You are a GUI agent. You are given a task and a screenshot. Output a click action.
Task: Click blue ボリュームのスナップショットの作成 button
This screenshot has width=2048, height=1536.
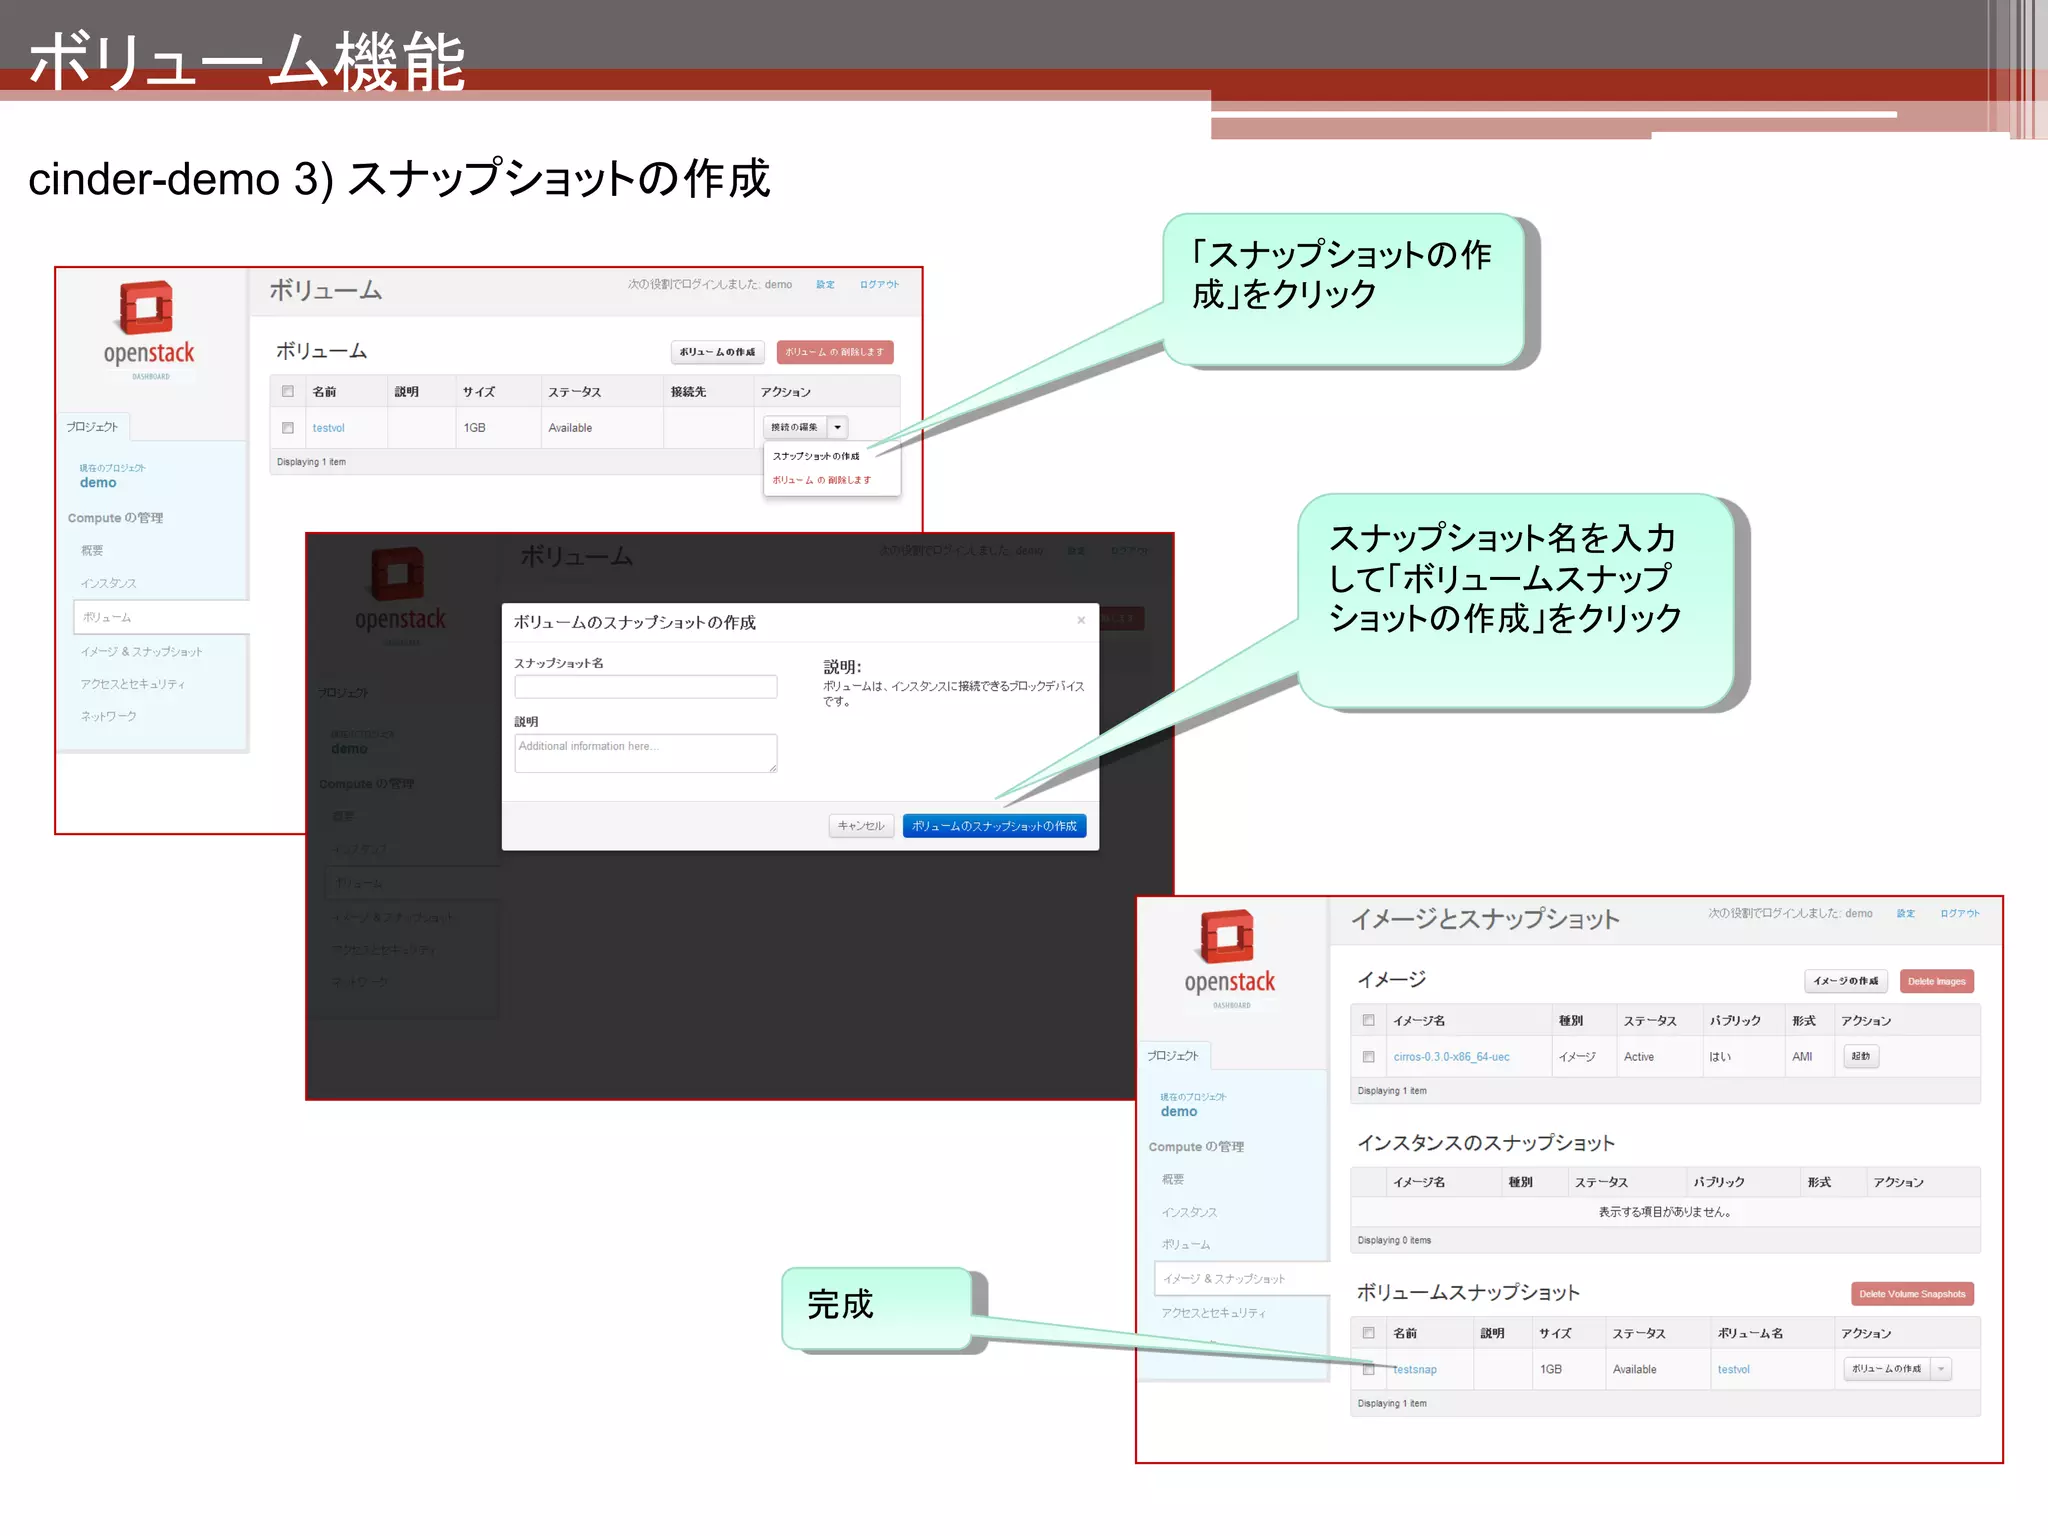(994, 826)
